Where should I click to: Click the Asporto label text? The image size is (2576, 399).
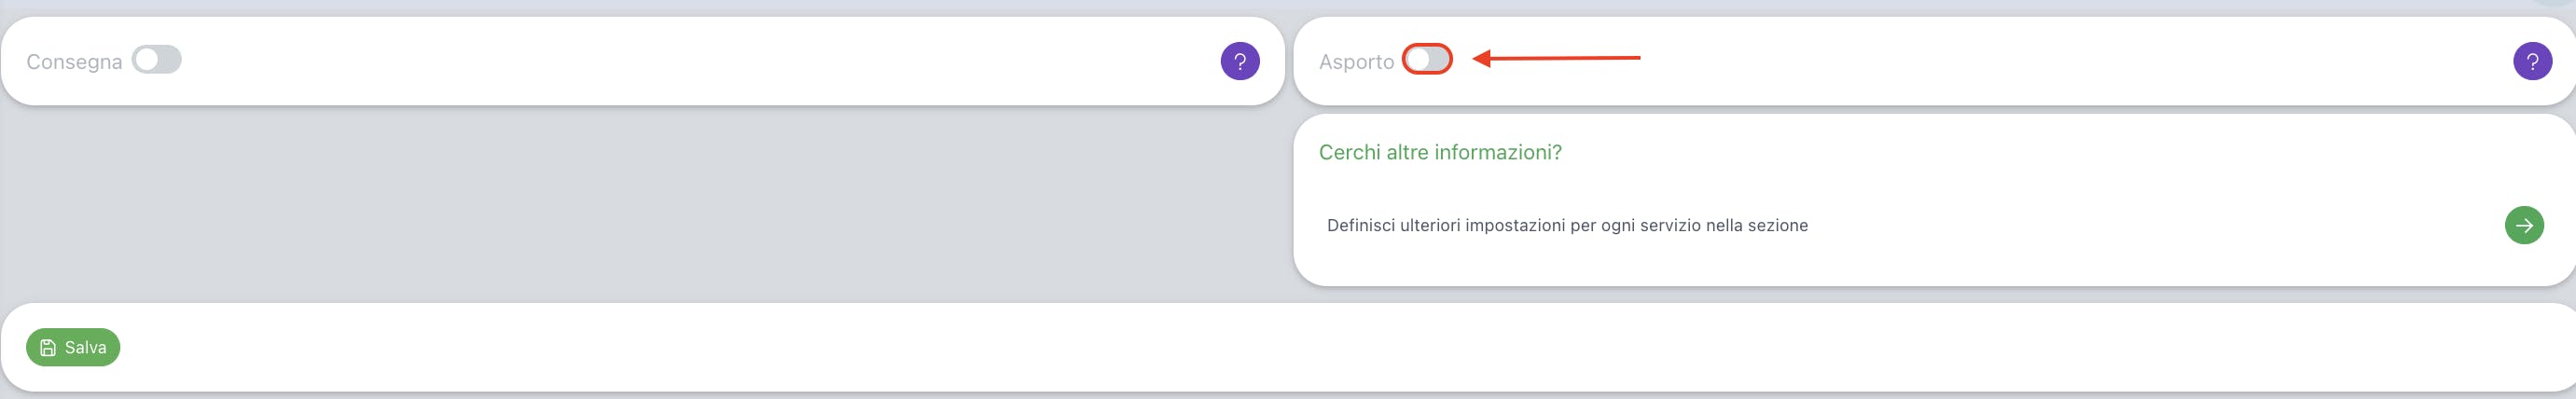pos(1356,62)
